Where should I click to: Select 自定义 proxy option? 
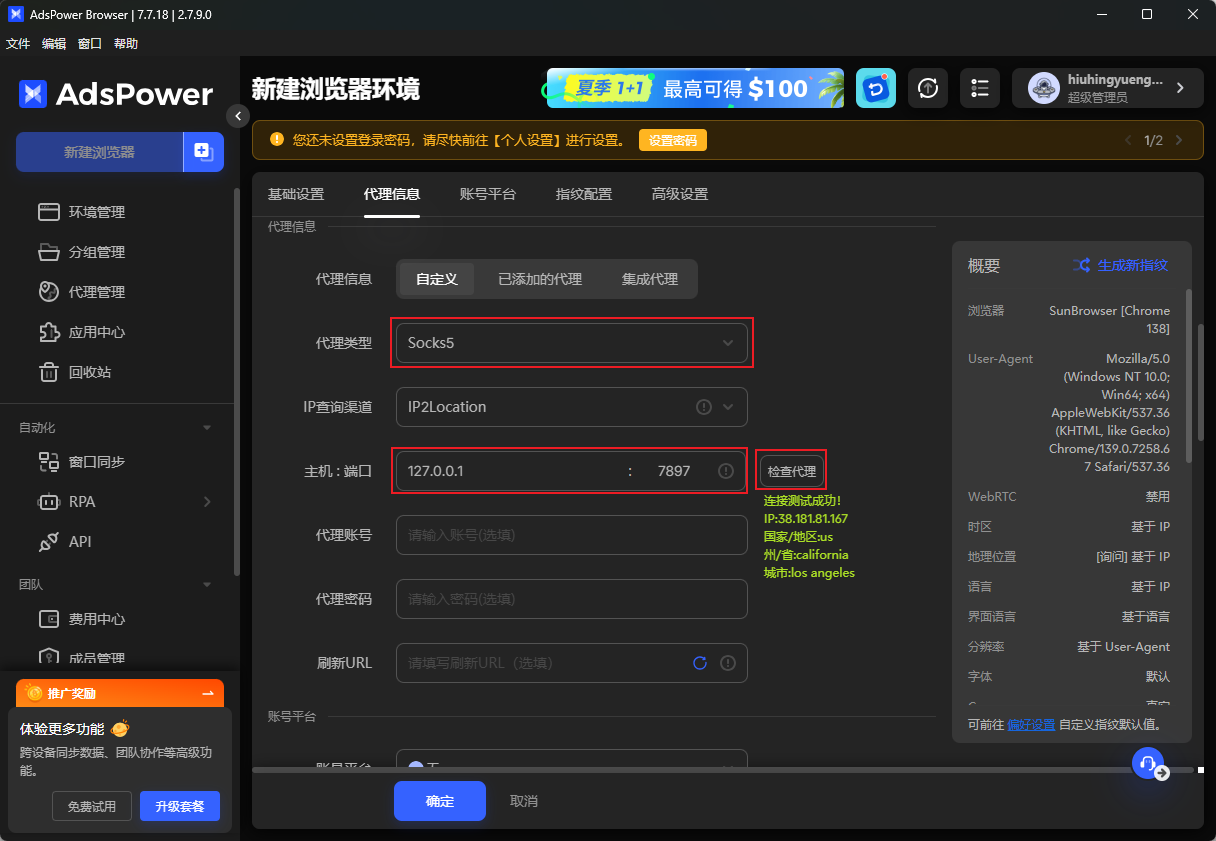click(x=437, y=279)
